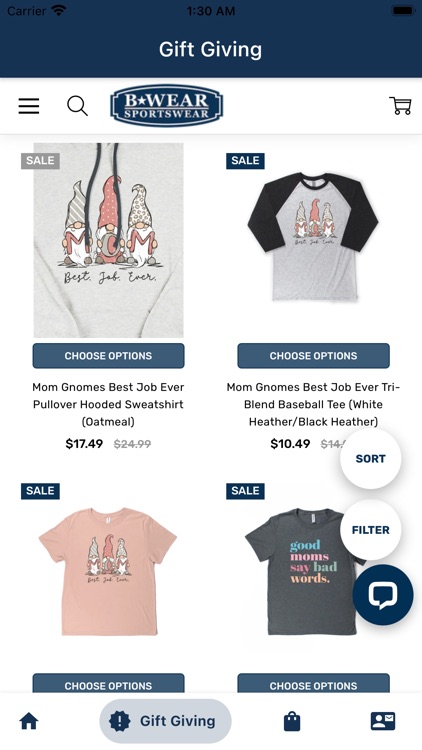Open the hamburger menu icon
Image resolution: width=422 pixels, height=750 pixels.
(29, 106)
